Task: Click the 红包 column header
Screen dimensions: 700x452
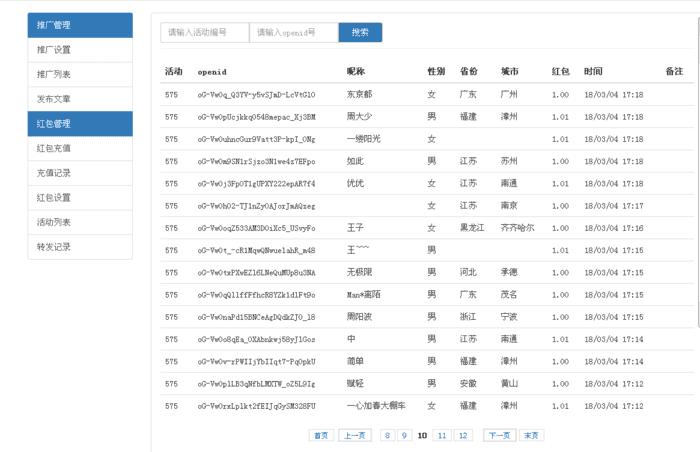Action: [561, 71]
